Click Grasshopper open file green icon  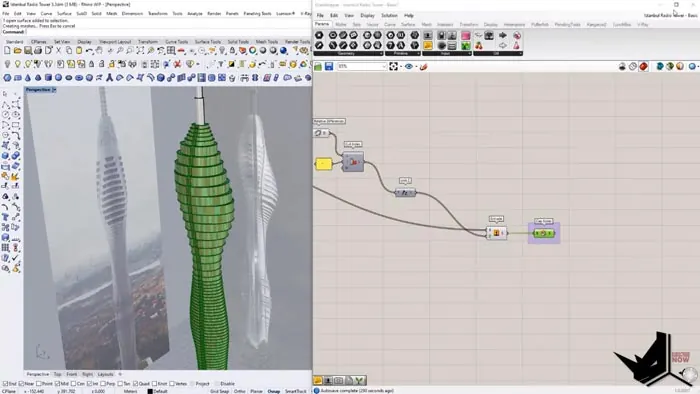[318, 66]
